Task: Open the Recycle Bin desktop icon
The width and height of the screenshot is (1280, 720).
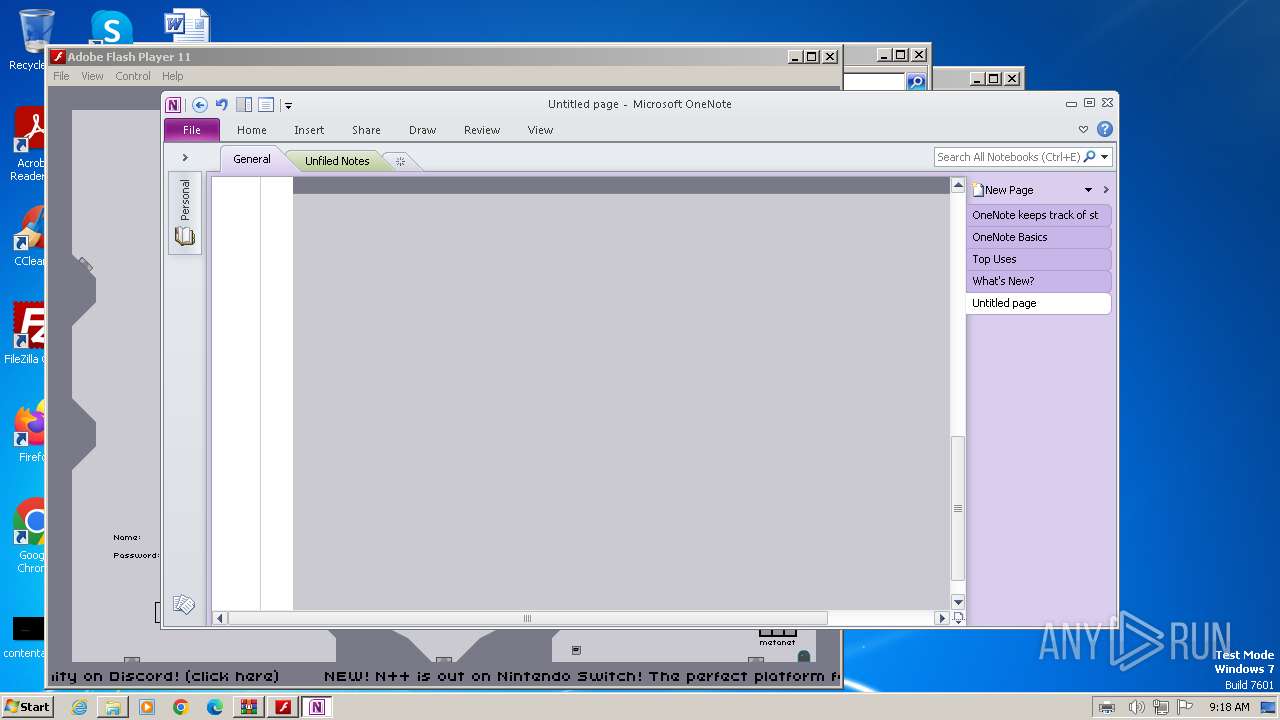Action: [36, 38]
